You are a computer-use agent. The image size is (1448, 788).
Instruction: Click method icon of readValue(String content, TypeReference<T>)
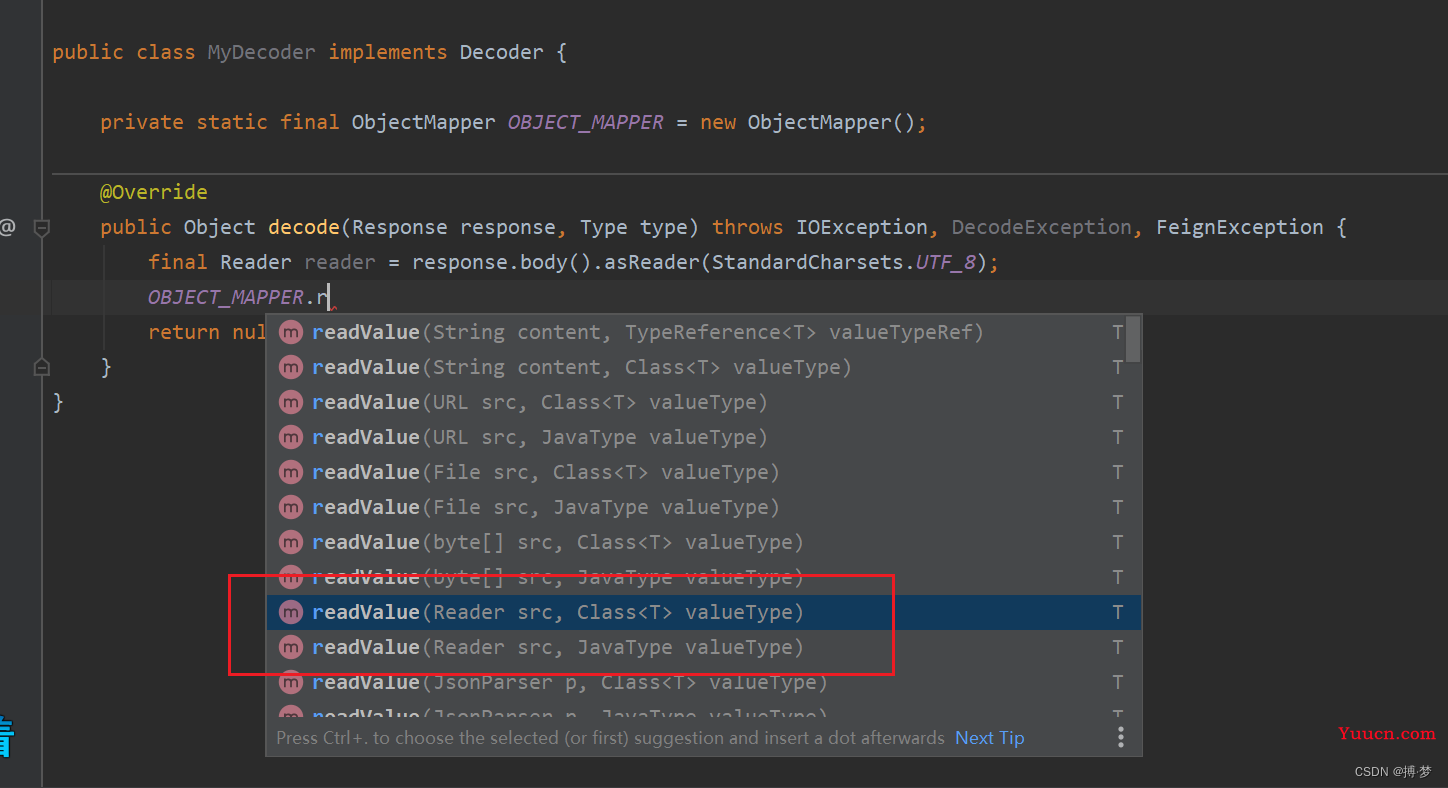click(291, 332)
